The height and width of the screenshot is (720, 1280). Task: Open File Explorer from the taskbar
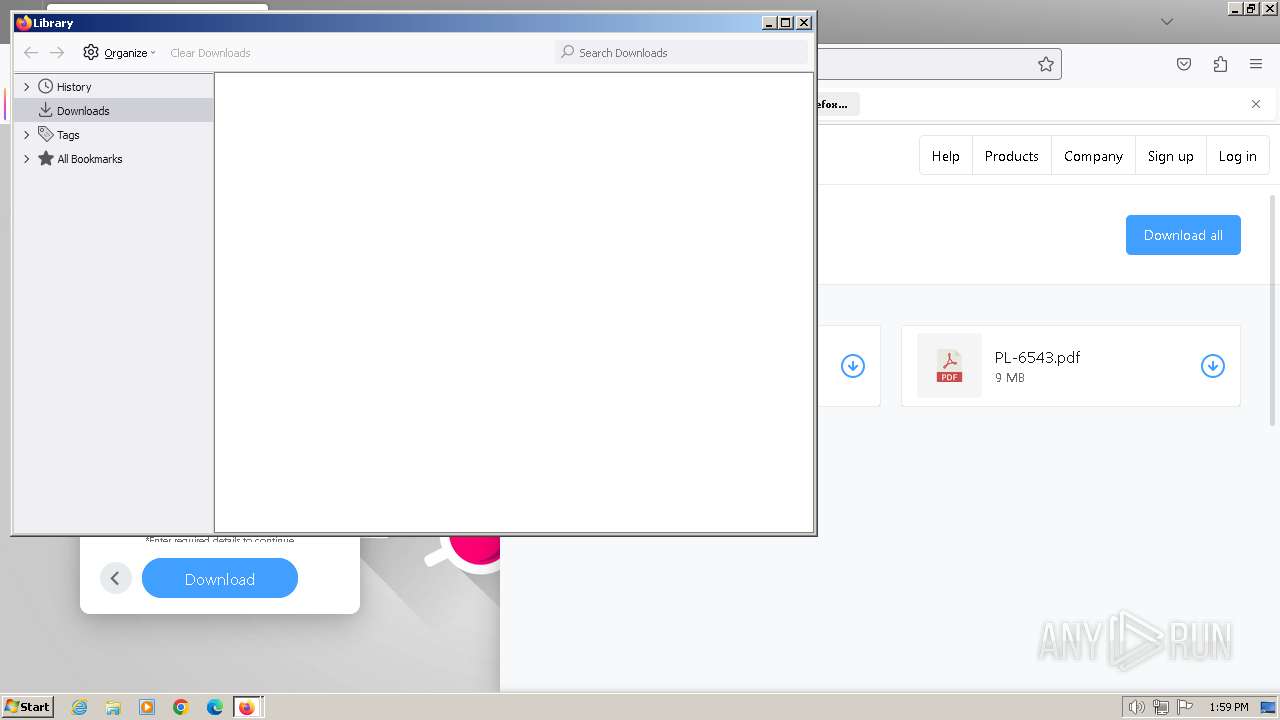113,707
